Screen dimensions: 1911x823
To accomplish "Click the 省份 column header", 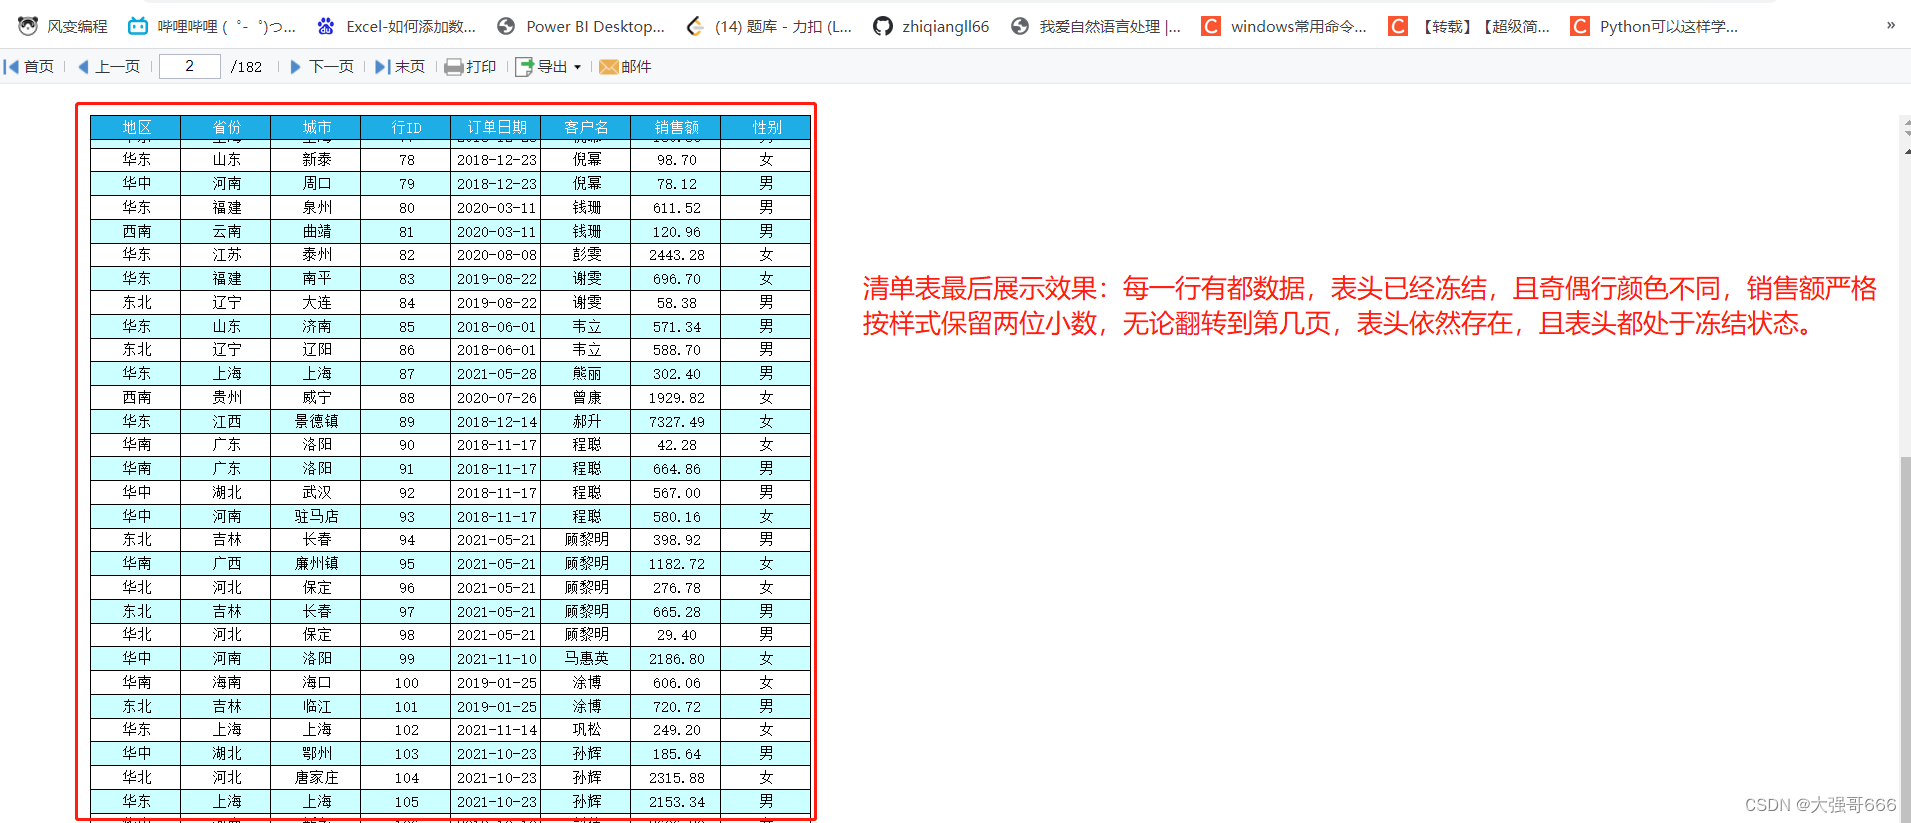I will point(226,127).
